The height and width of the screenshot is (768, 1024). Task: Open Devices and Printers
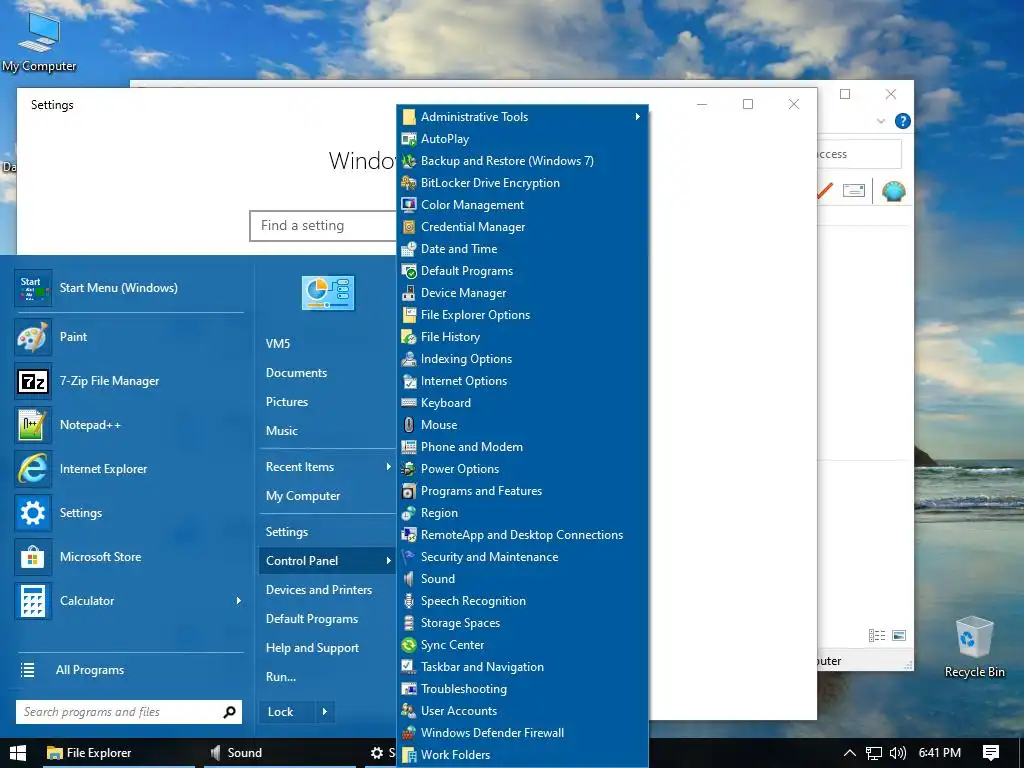coord(327,590)
